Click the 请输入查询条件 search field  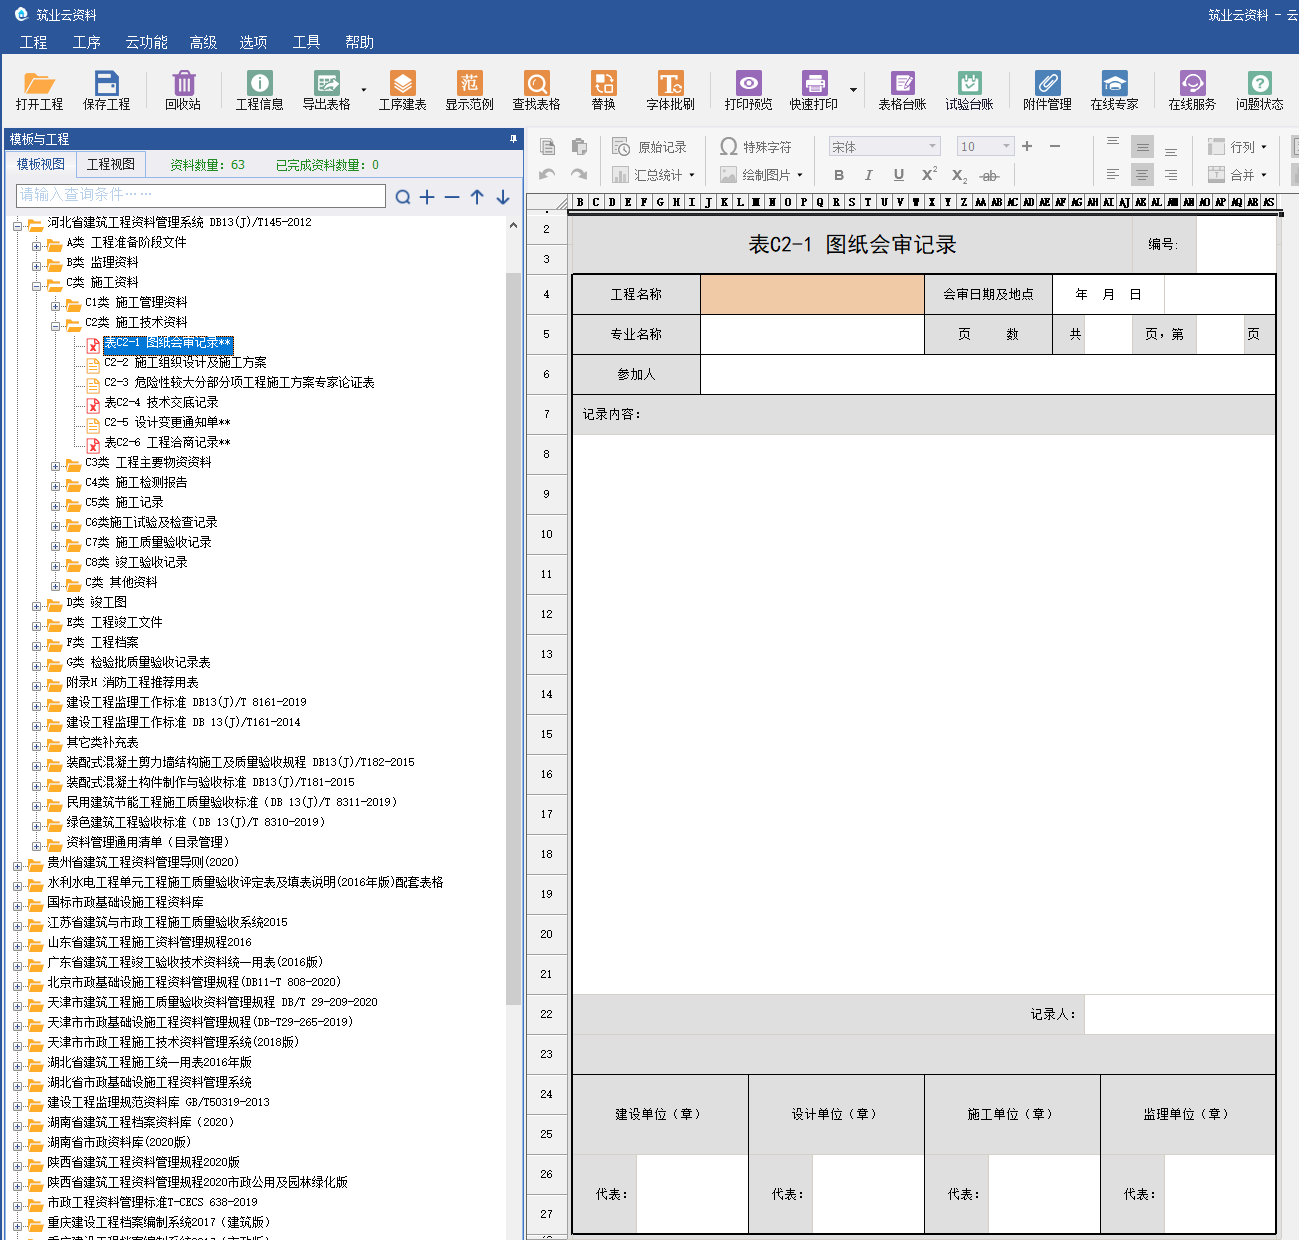[x=201, y=195]
